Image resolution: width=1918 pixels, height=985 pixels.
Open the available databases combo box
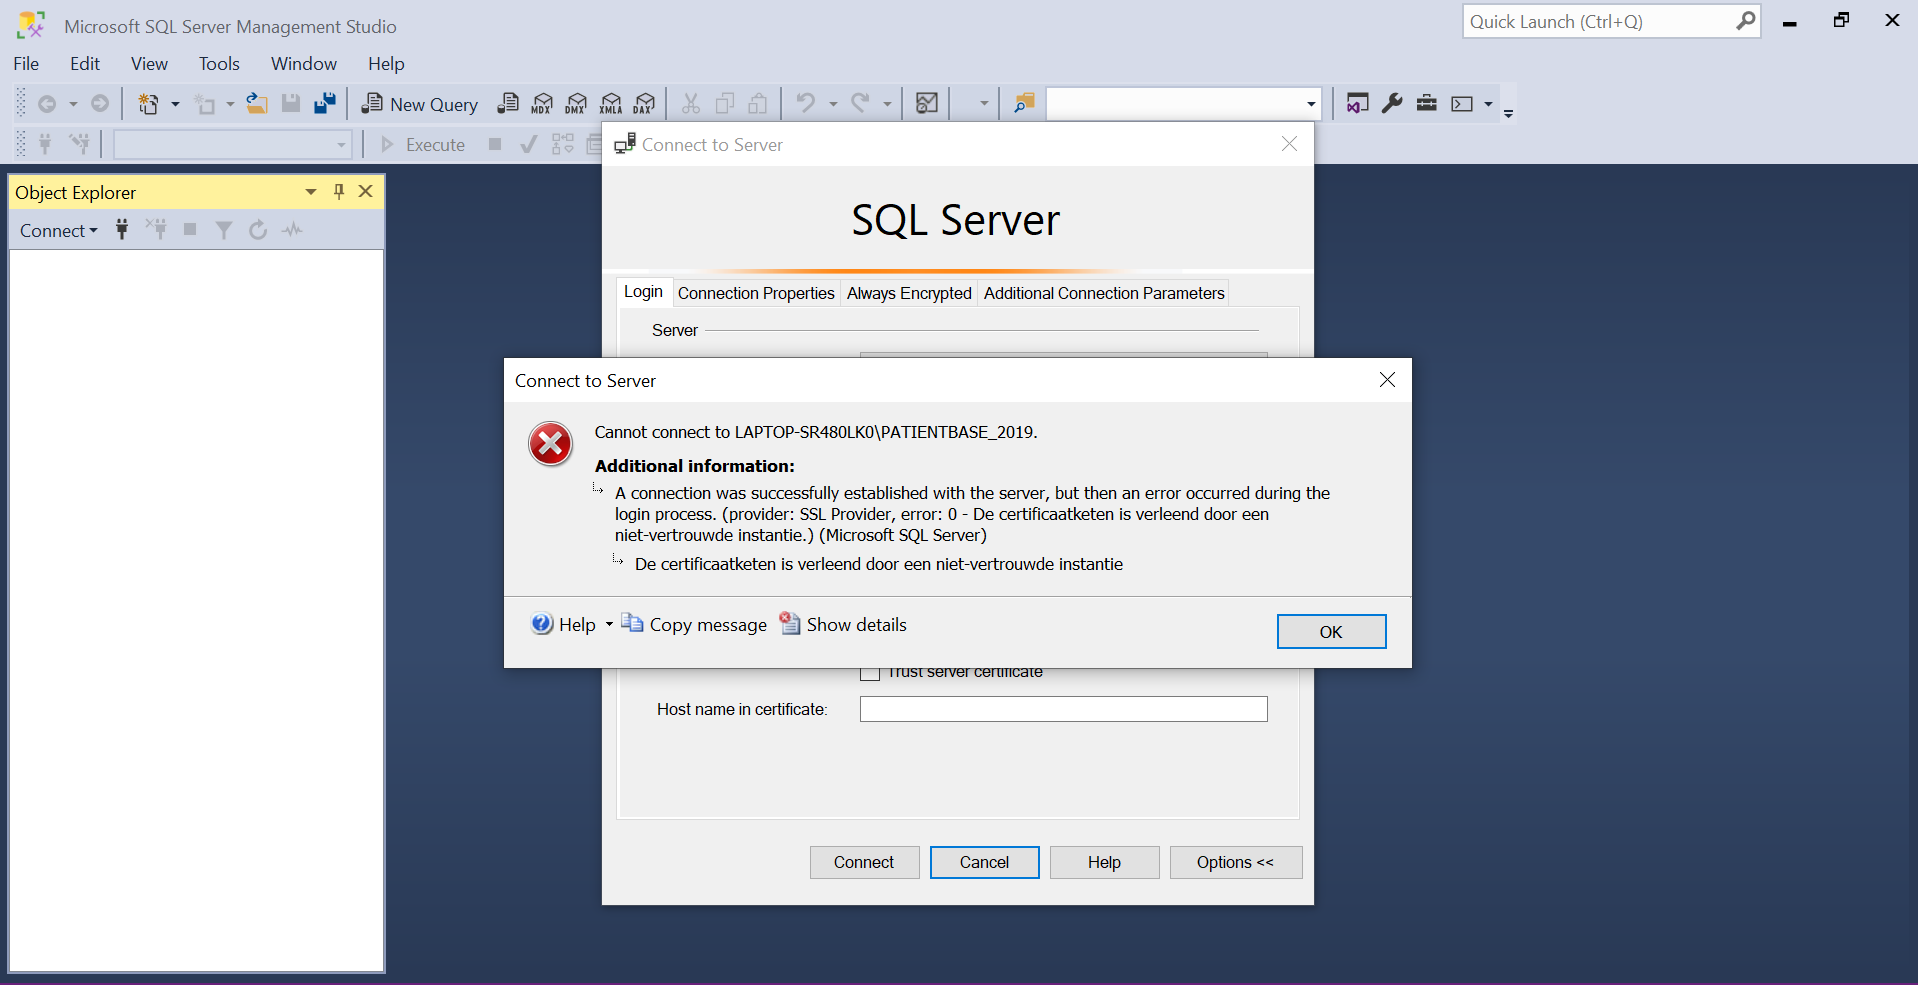[x=233, y=145]
